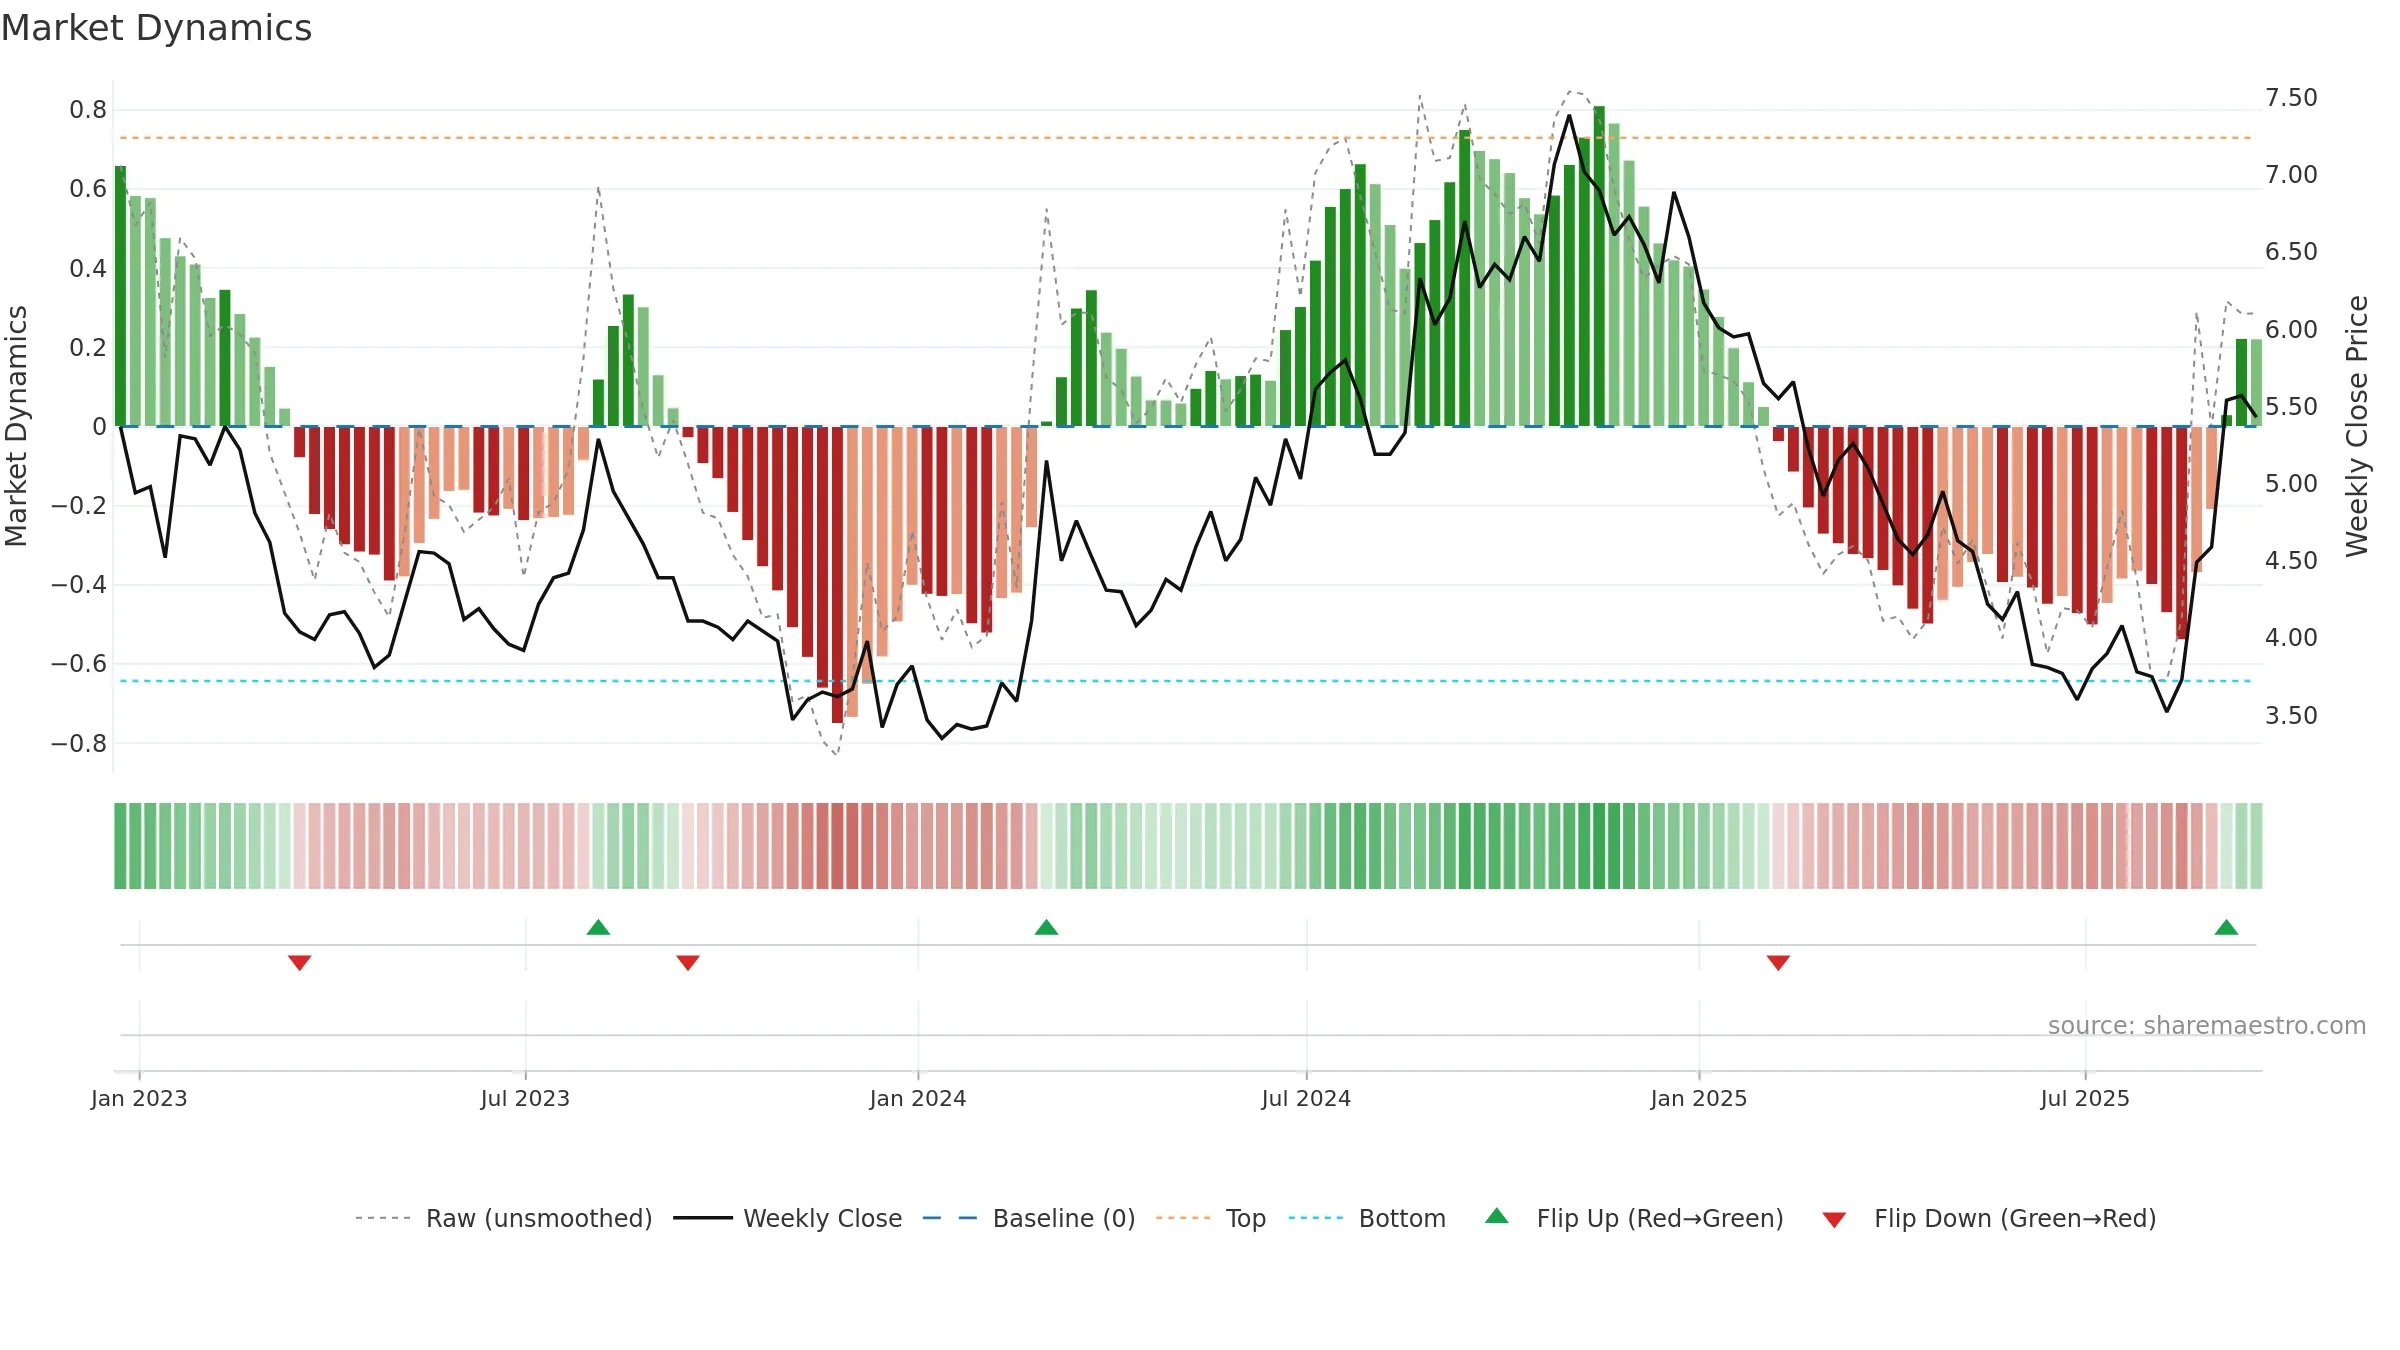Click the Jul 2023 axis label

coord(525,1098)
